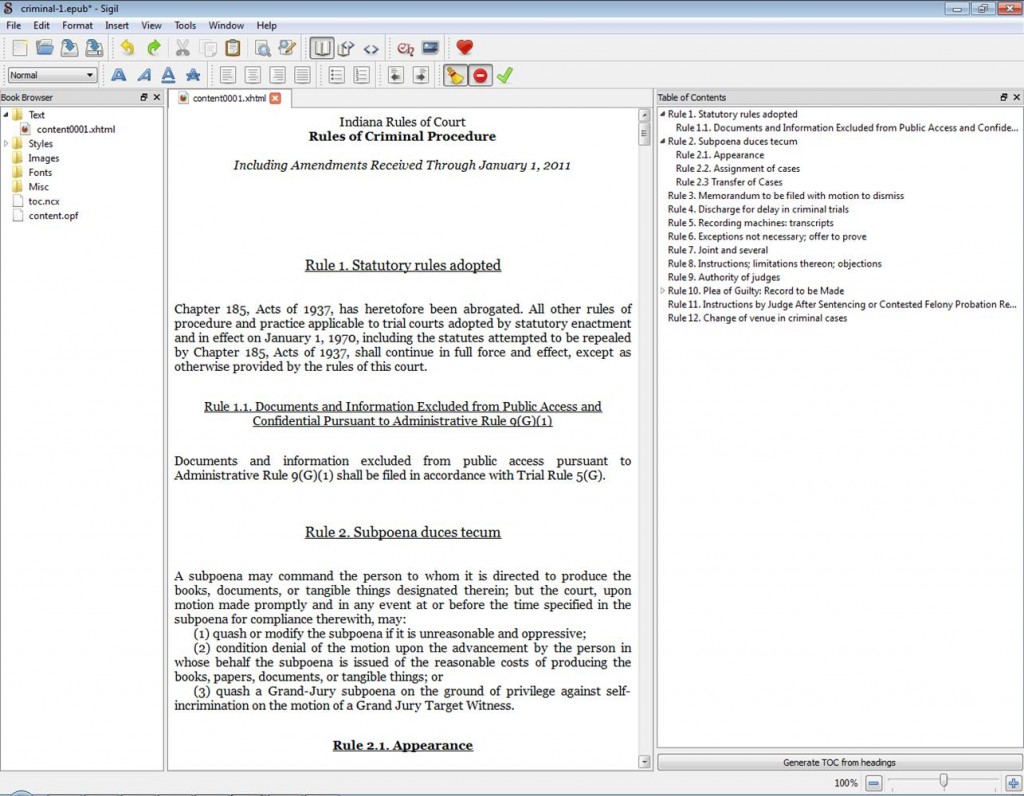1024x796 pixels.
Task: Open Find tool with magnifier icon
Action: 263,48
